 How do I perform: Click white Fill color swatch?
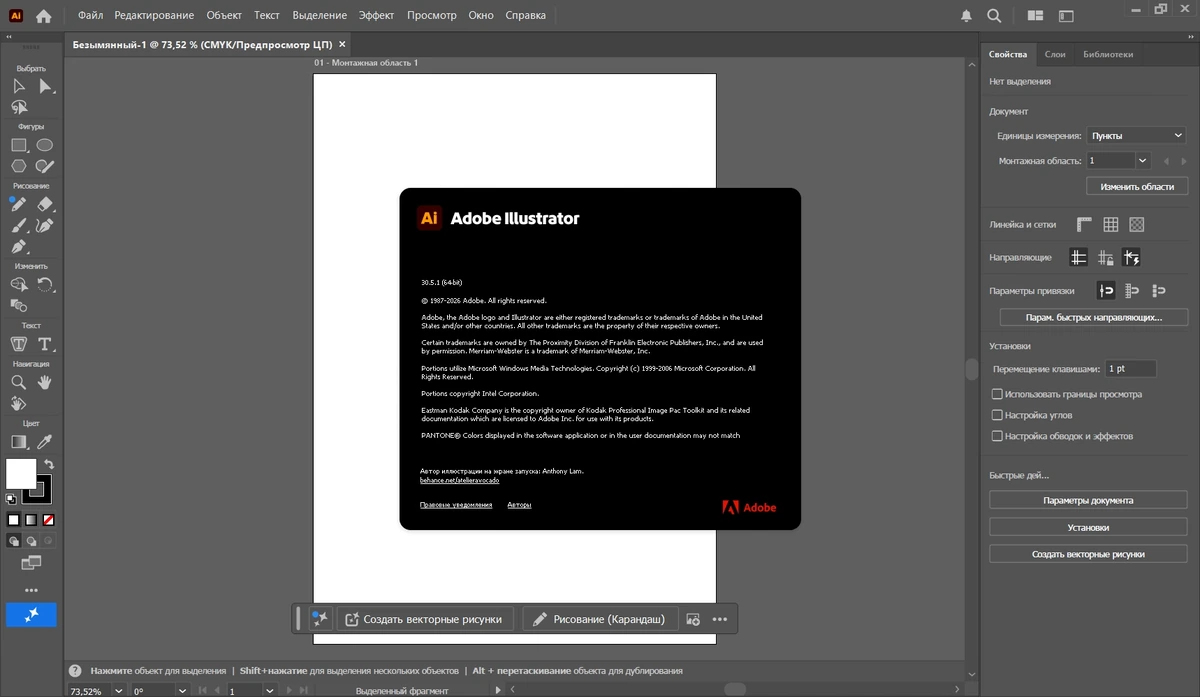20,473
